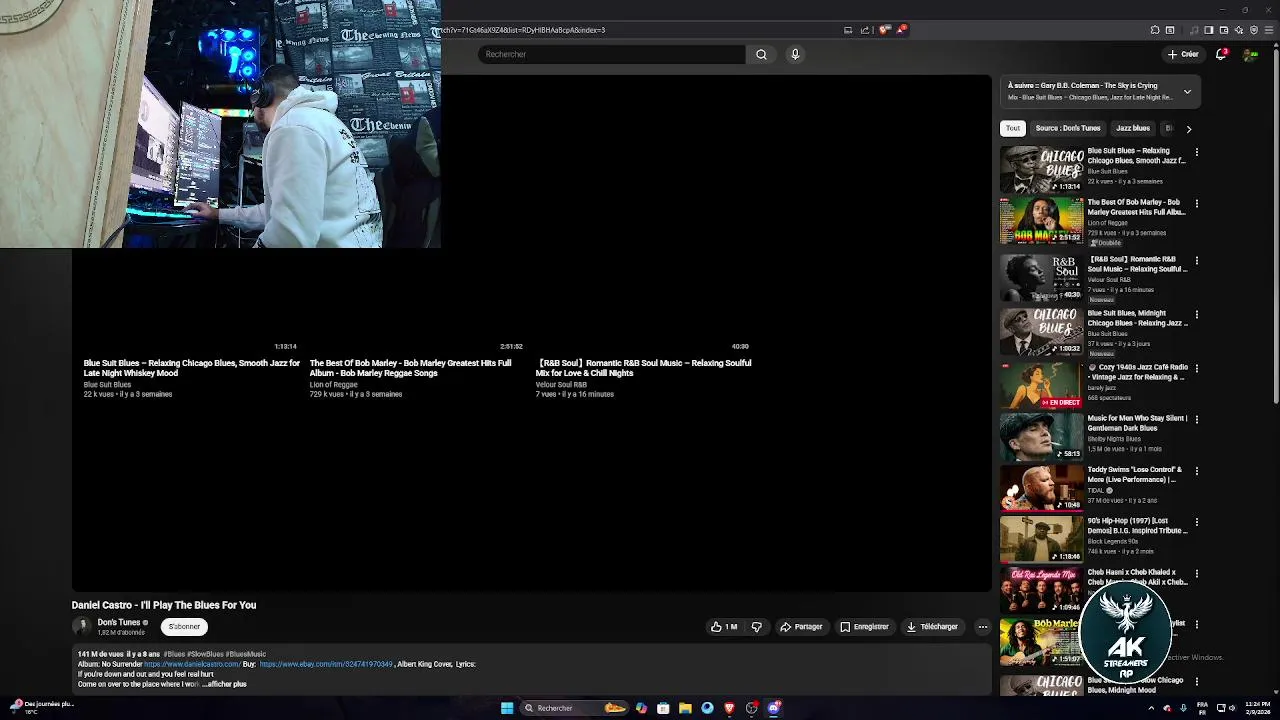Click the browser address bar URL
This screenshot has height=720, width=1280.
click(523, 30)
